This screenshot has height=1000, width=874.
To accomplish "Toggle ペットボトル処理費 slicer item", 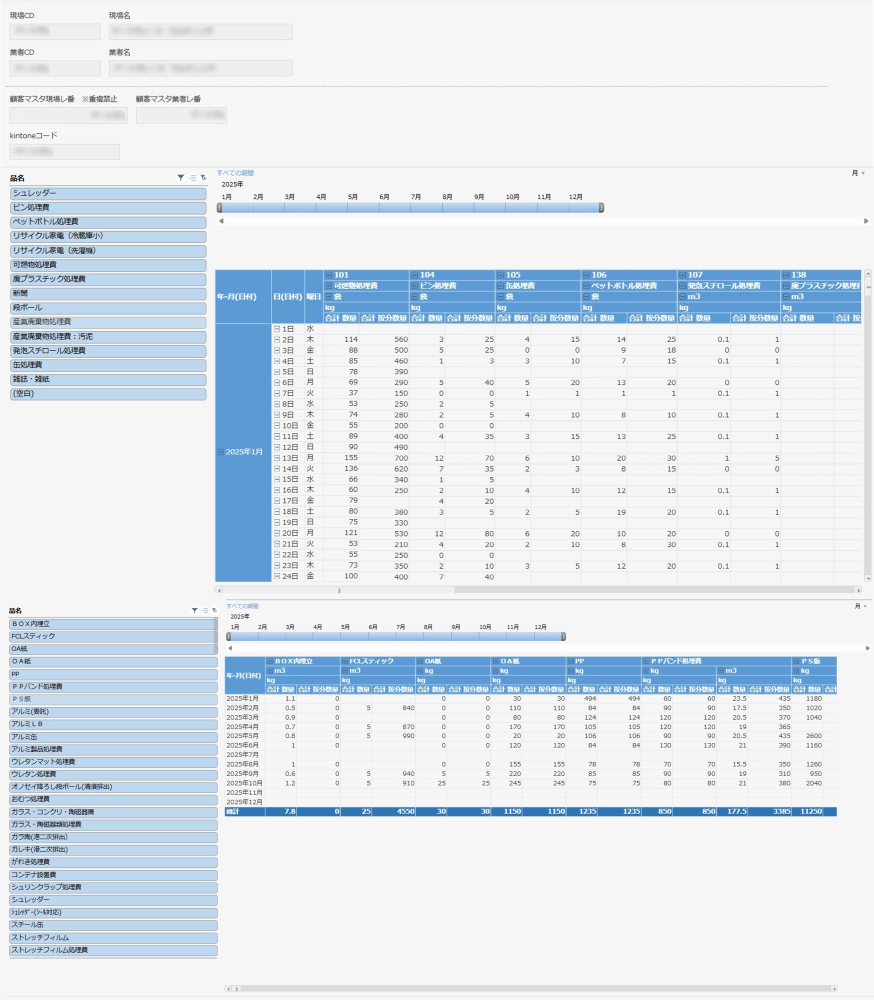I will tap(107, 221).
